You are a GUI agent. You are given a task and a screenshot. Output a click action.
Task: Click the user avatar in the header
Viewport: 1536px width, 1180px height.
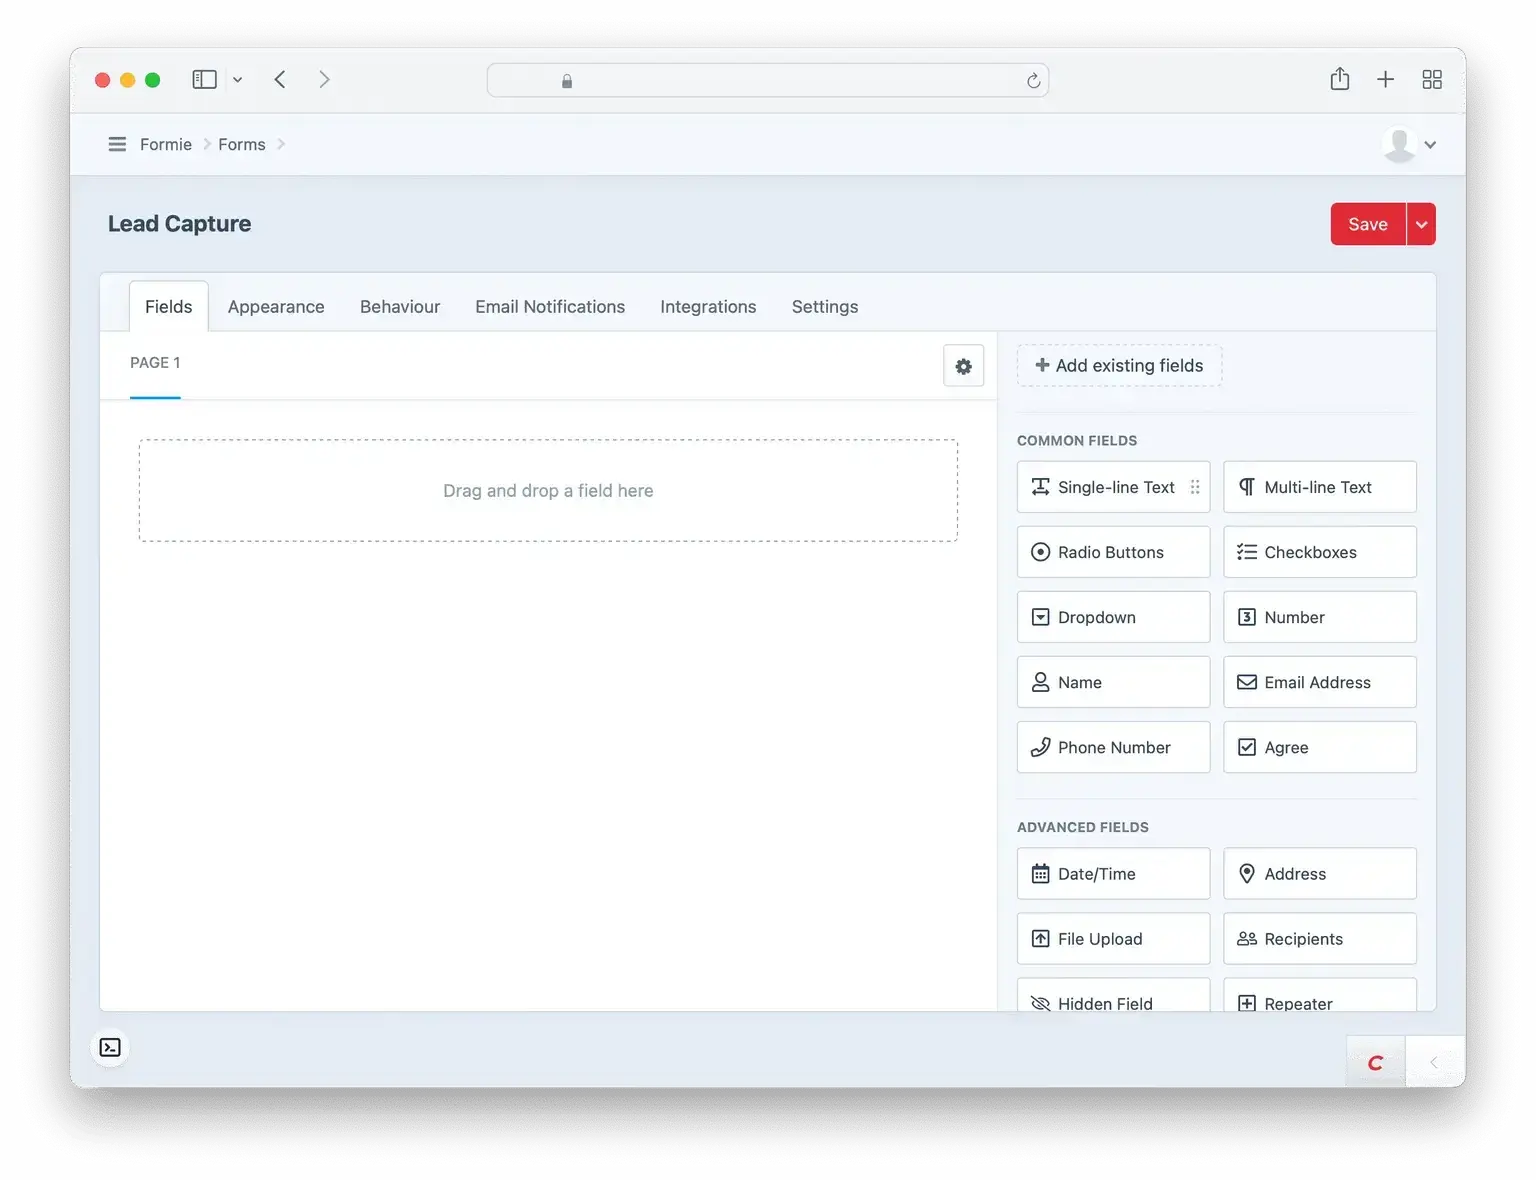[1400, 144]
